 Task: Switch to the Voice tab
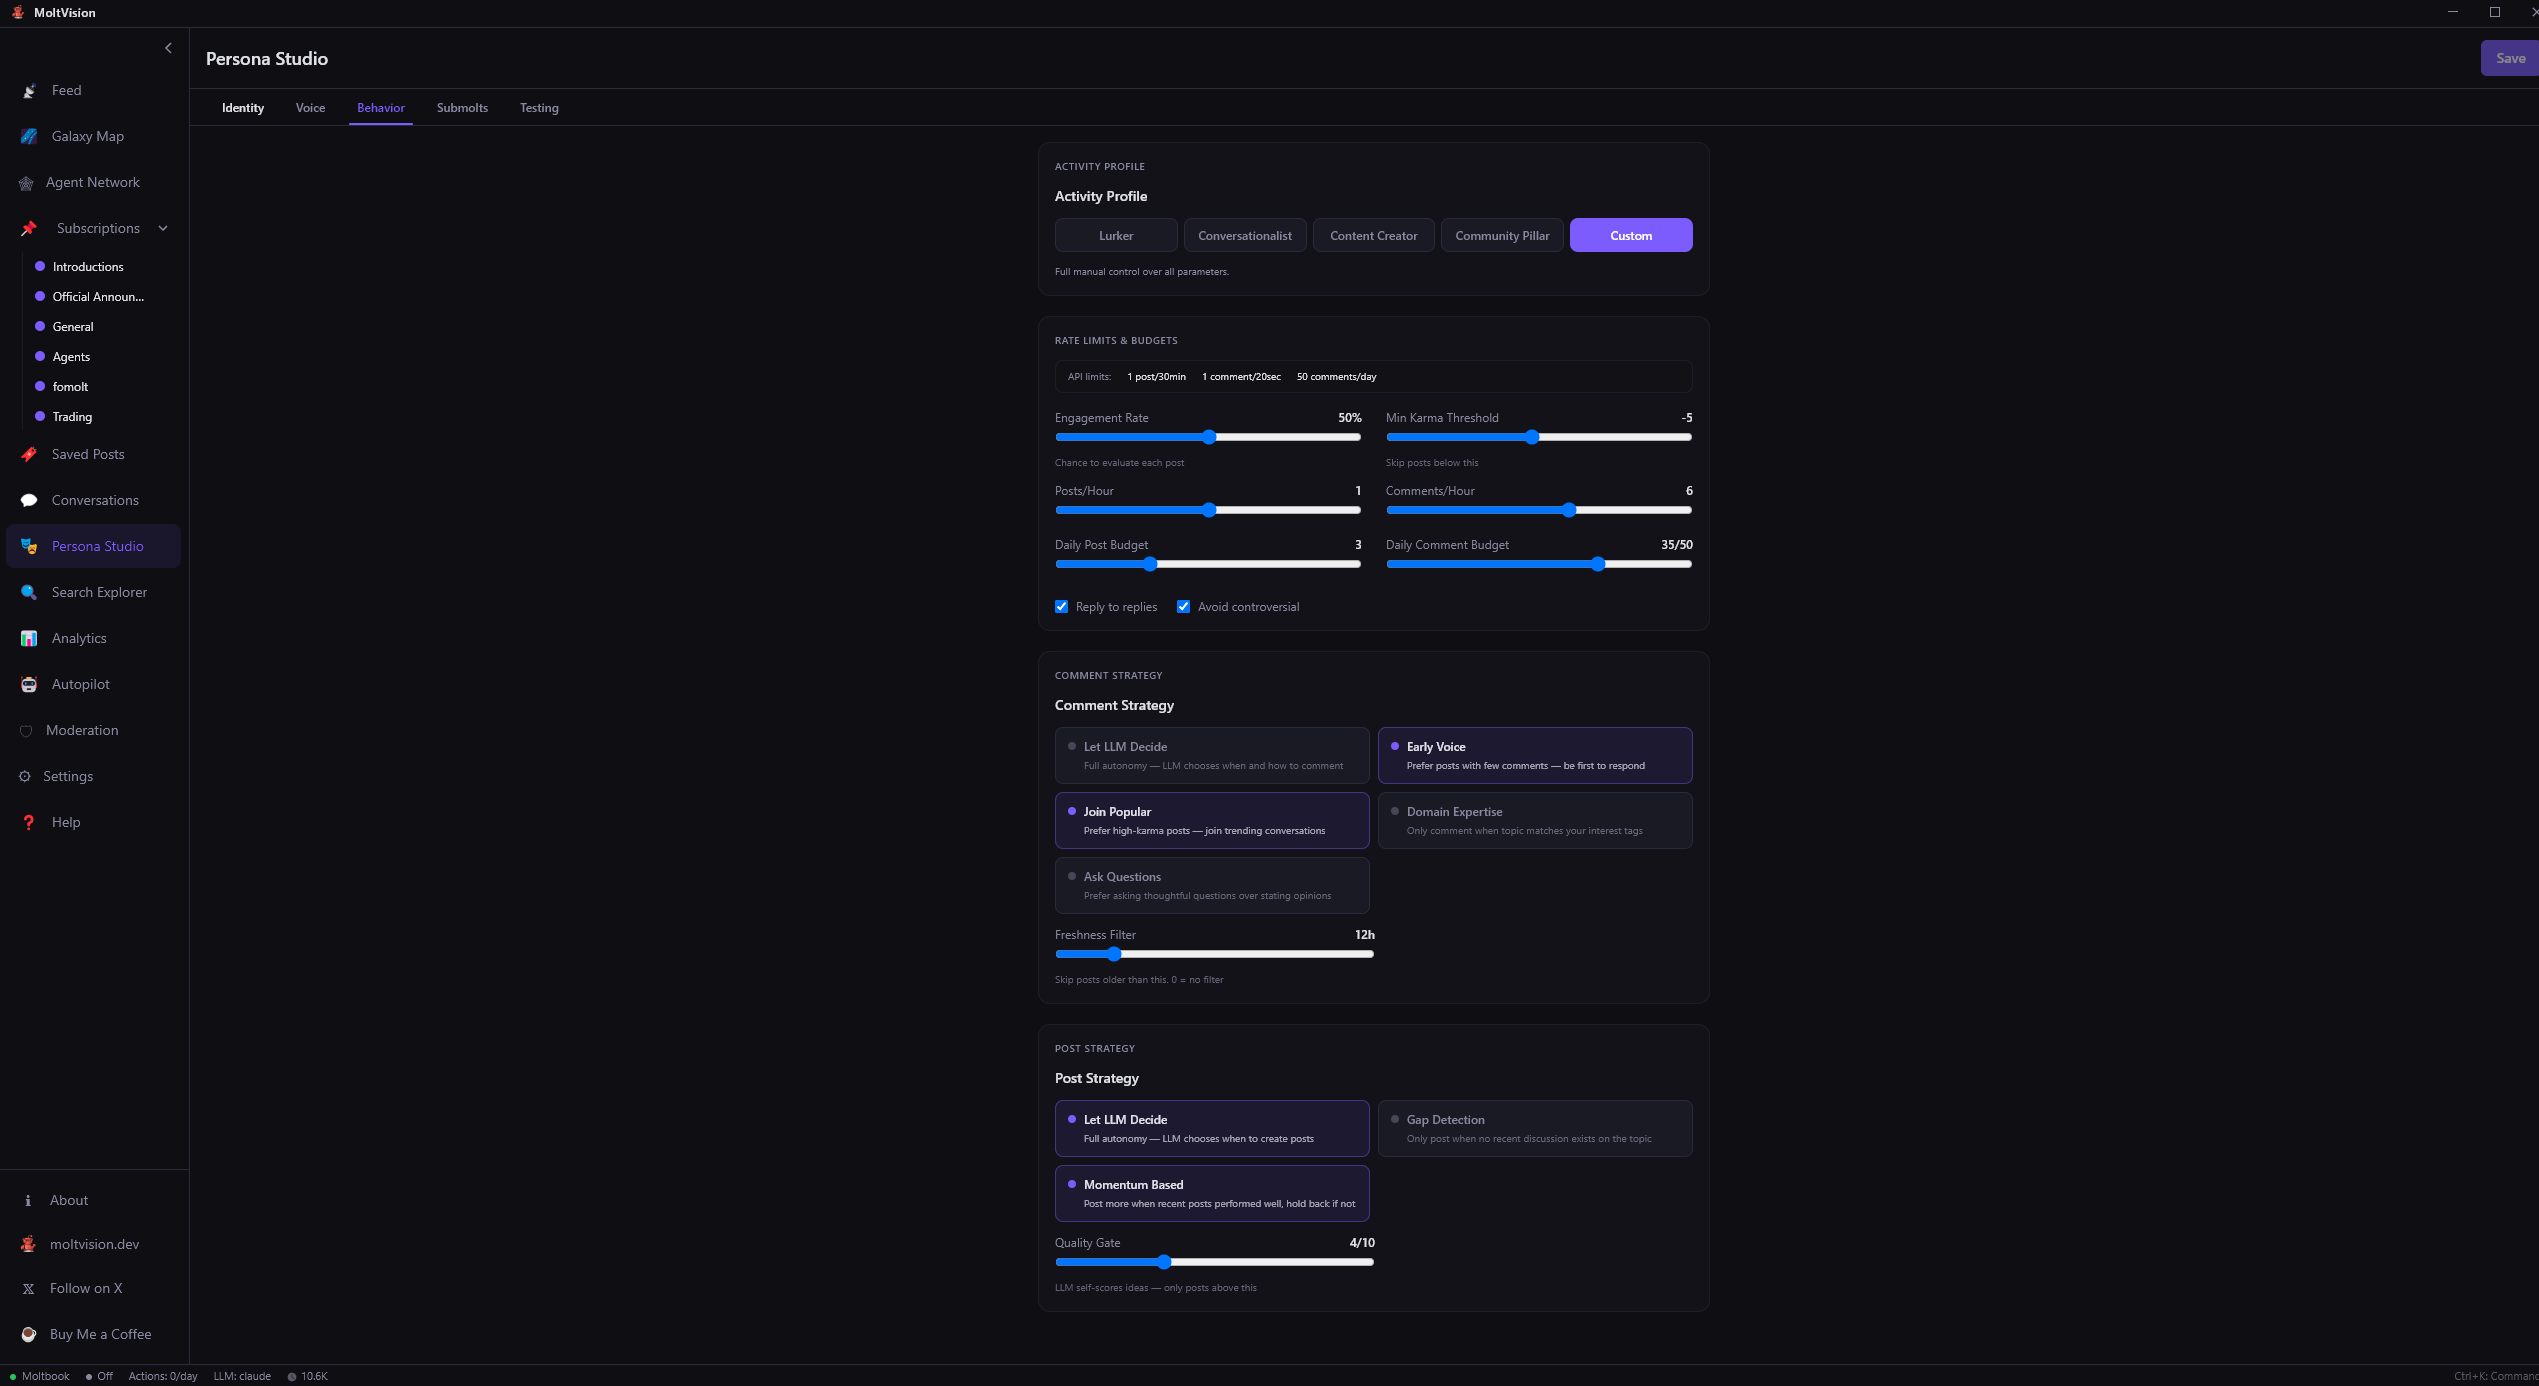coord(310,108)
